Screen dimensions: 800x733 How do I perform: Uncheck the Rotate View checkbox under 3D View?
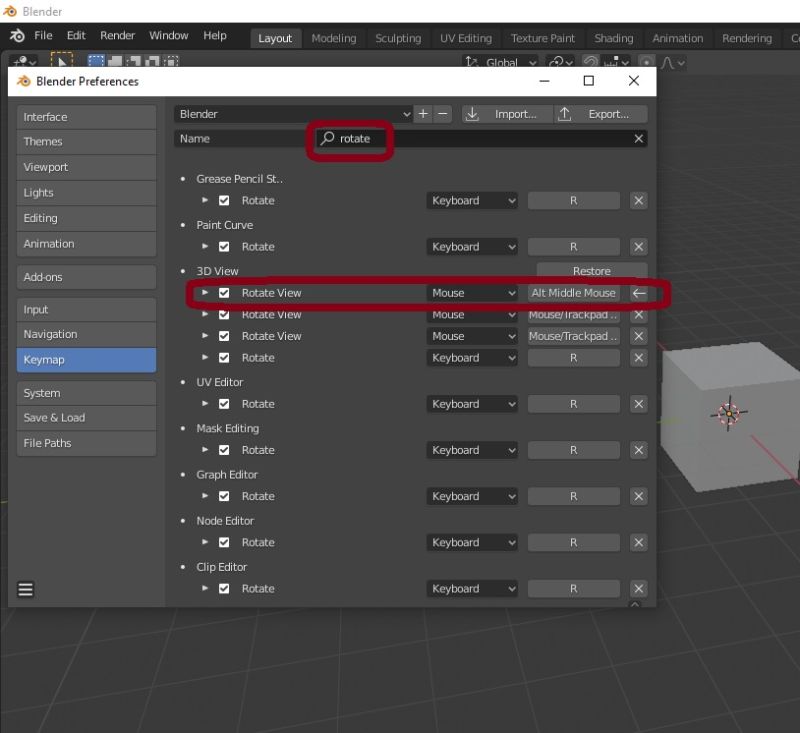223,293
